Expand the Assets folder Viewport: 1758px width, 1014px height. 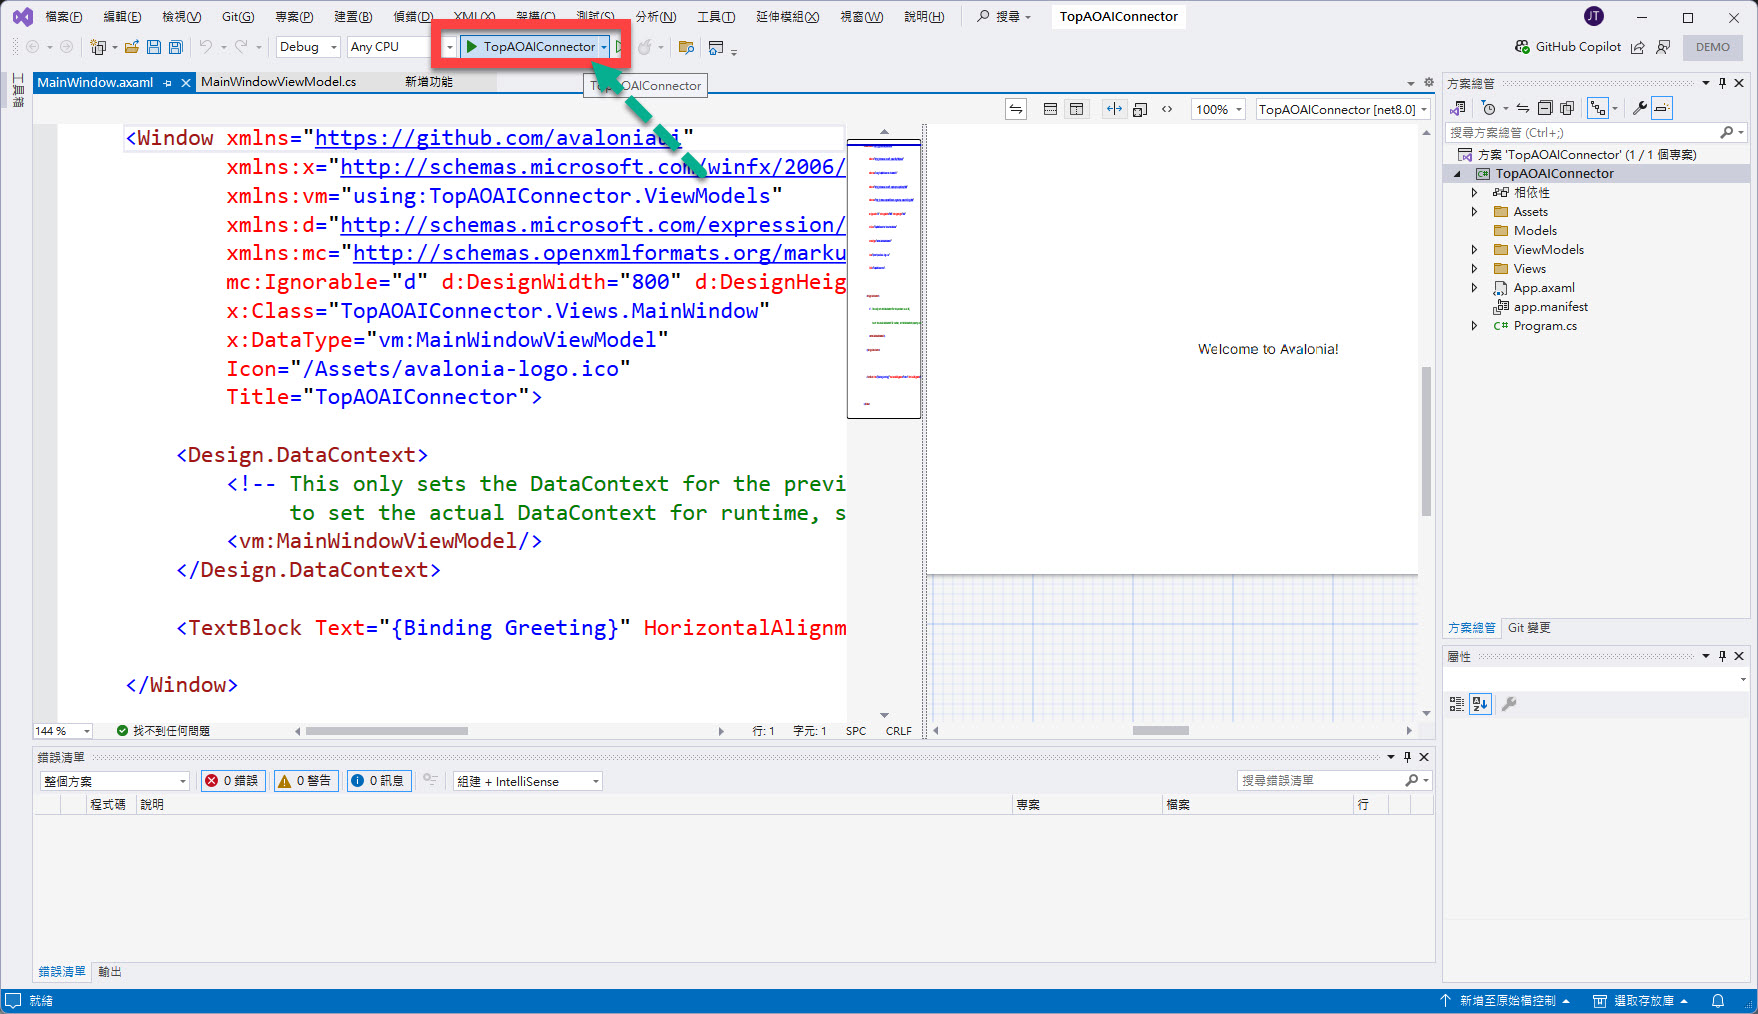click(x=1474, y=212)
